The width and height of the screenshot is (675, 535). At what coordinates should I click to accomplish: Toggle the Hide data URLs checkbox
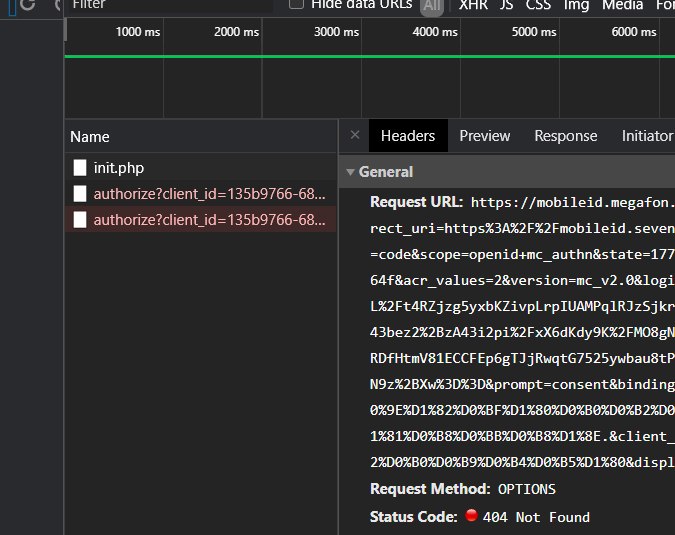coord(296,4)
